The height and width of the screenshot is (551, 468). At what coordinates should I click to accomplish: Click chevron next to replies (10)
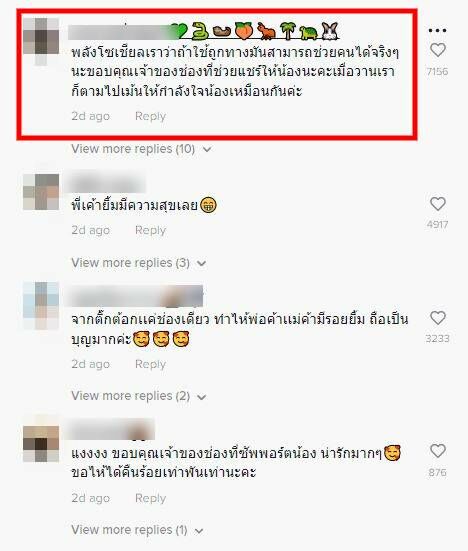207,149
